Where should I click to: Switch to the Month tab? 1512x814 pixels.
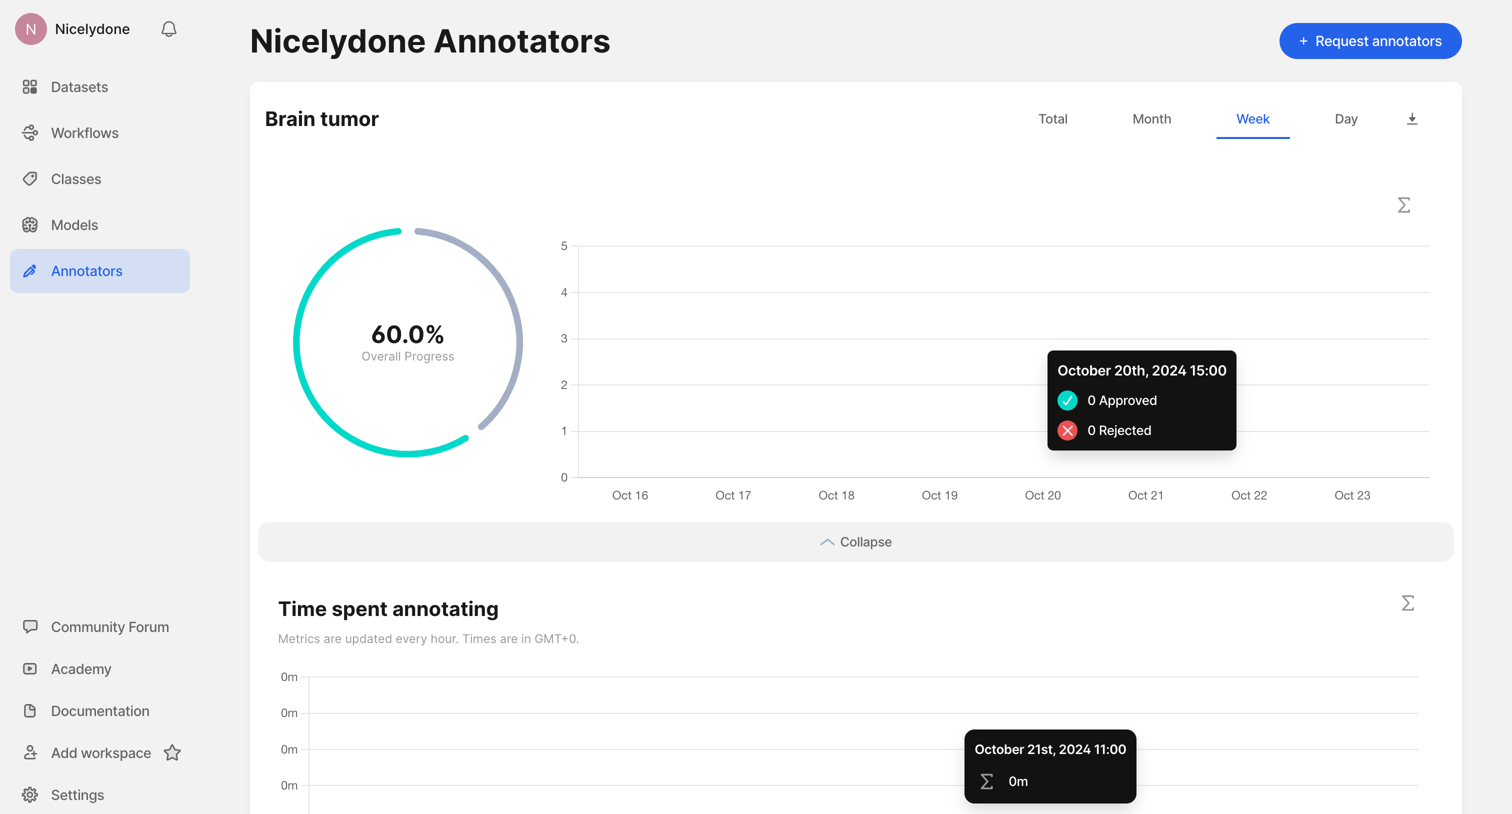[x=1152, y=119]
